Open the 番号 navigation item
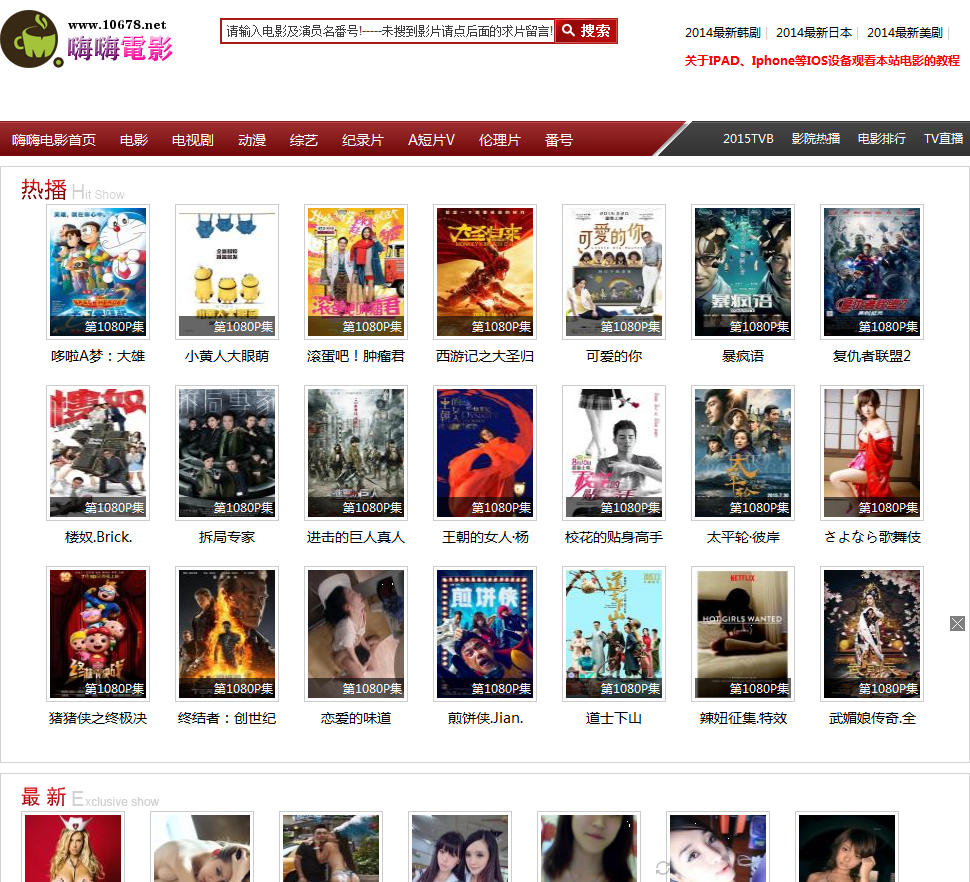Screen dimensions: 970x882 point(559,140)
